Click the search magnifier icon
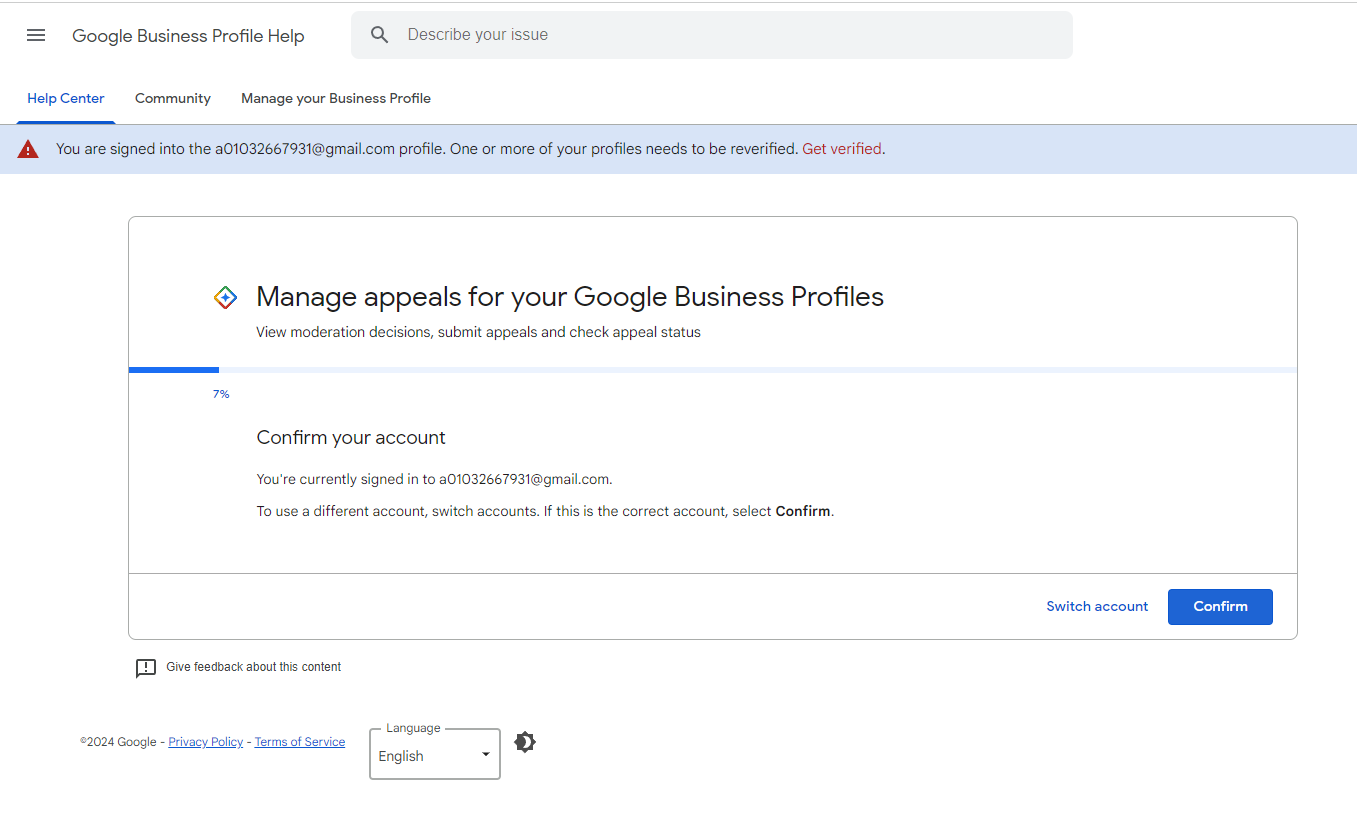 pos(379,35)
